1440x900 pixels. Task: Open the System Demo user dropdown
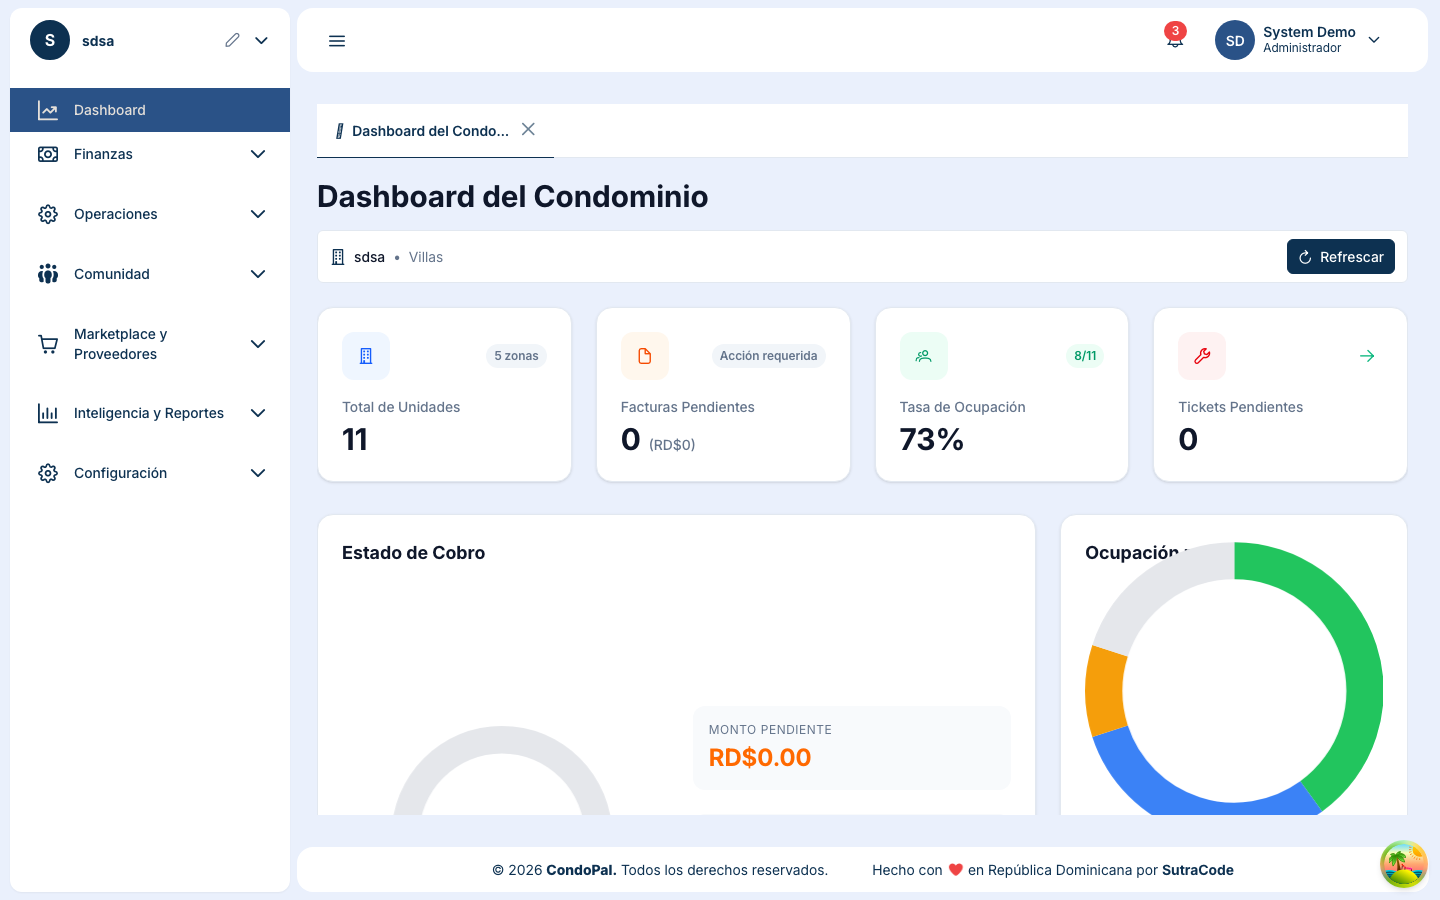(1374, 39)
